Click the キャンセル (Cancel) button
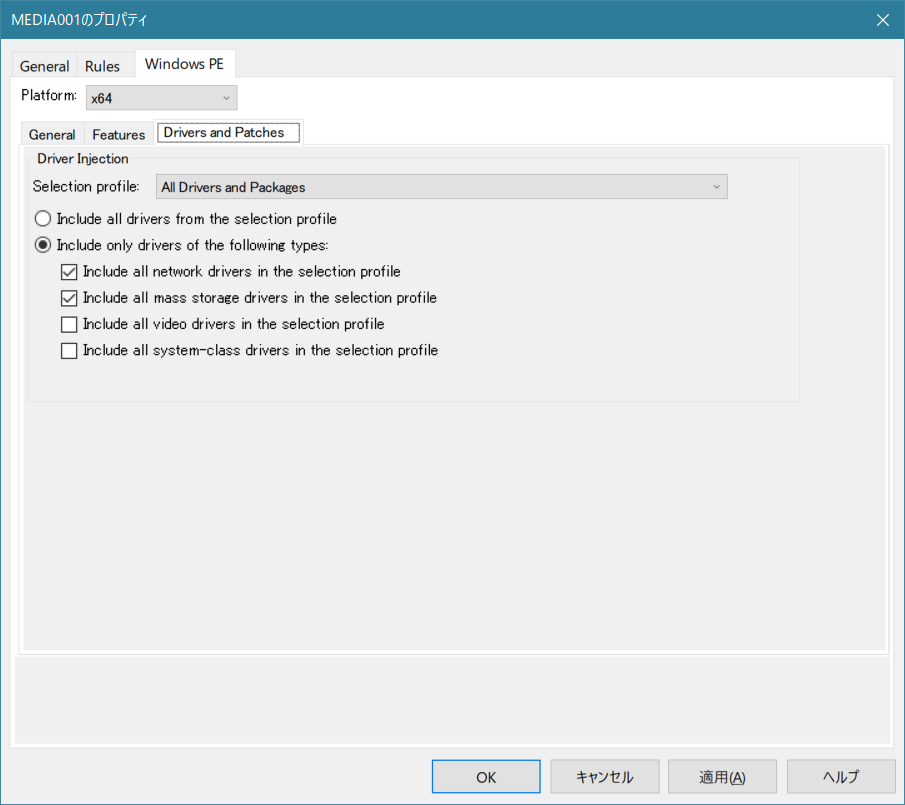 [x=605, y=777]
